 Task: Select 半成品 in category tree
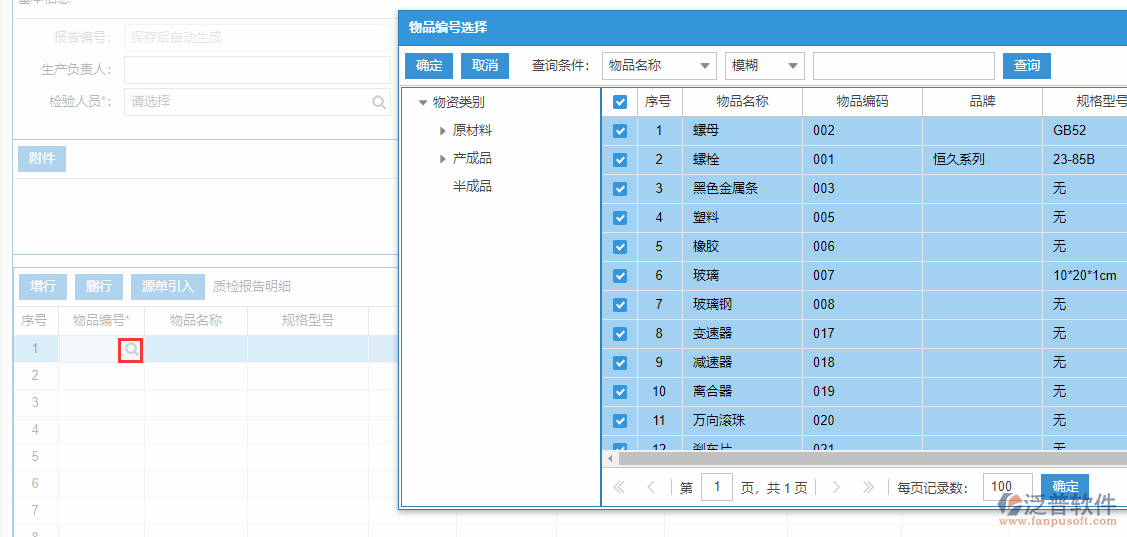click(472, 187)
